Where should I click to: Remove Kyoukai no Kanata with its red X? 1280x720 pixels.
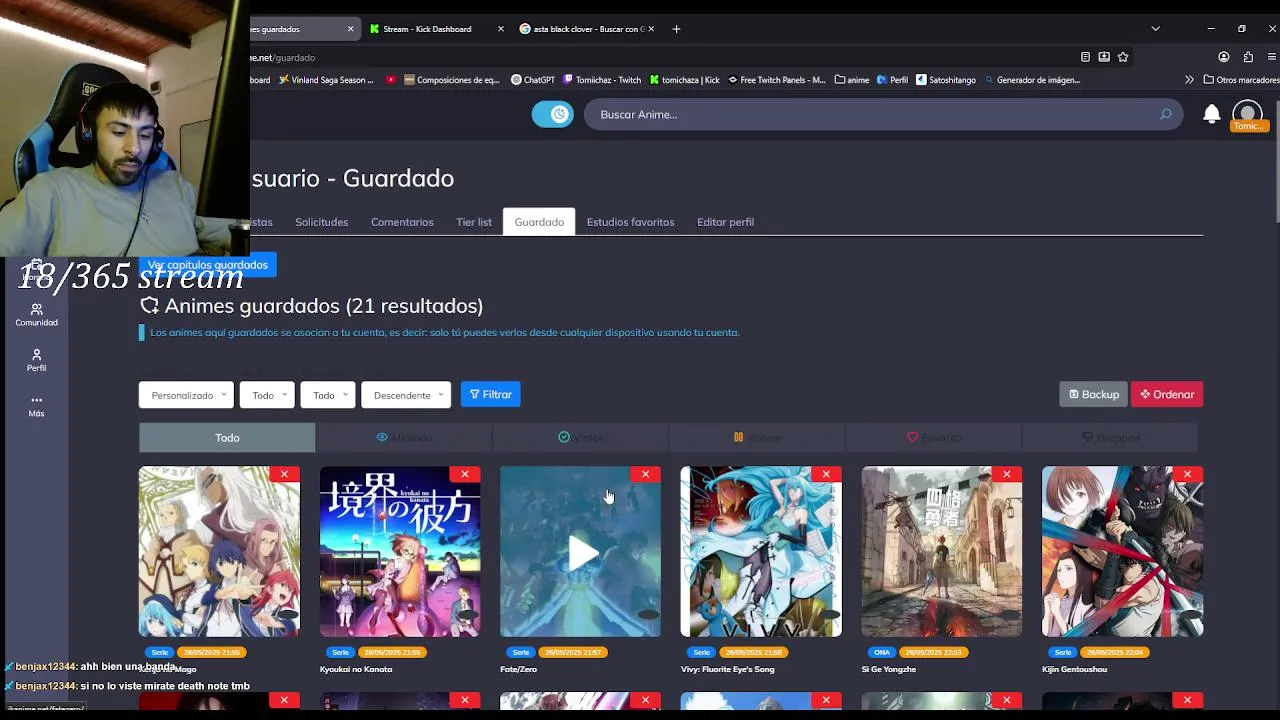(x=464, y=474)
